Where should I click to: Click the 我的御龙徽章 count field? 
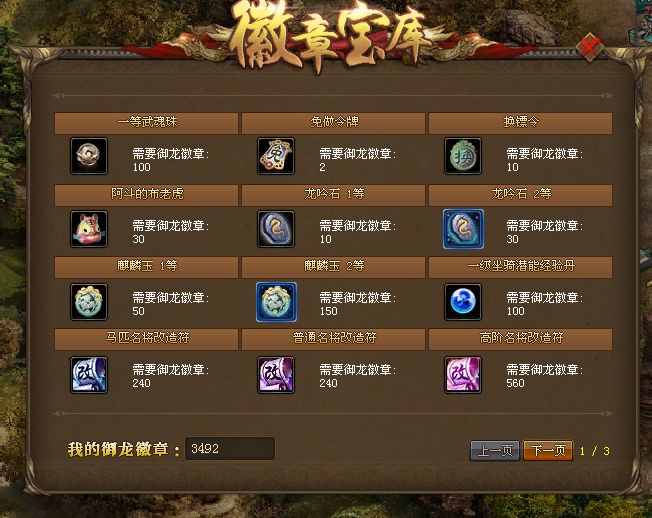coord(230,449)
